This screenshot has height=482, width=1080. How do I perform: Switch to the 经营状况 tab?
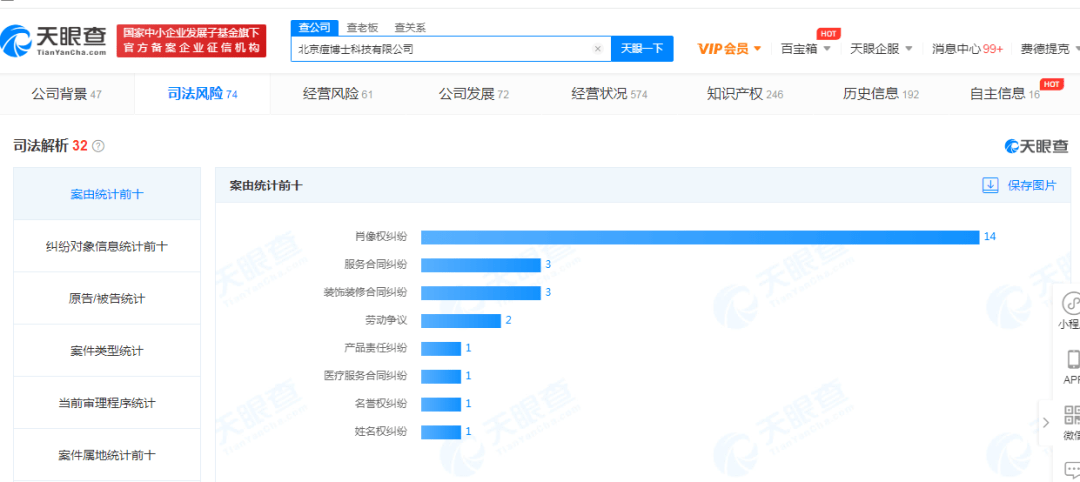(x=609, y=94)
